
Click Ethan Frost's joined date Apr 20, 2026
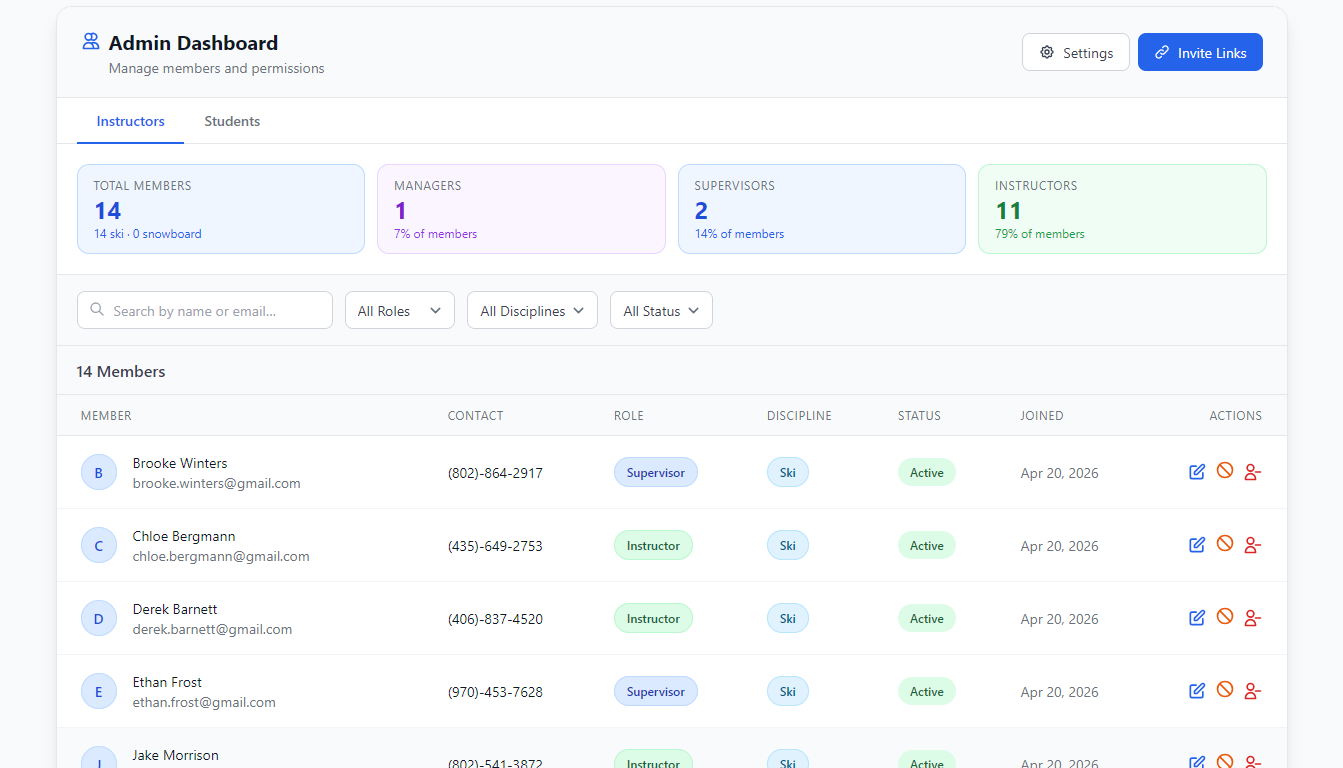pyautogui.click(x=1060, y=691)
